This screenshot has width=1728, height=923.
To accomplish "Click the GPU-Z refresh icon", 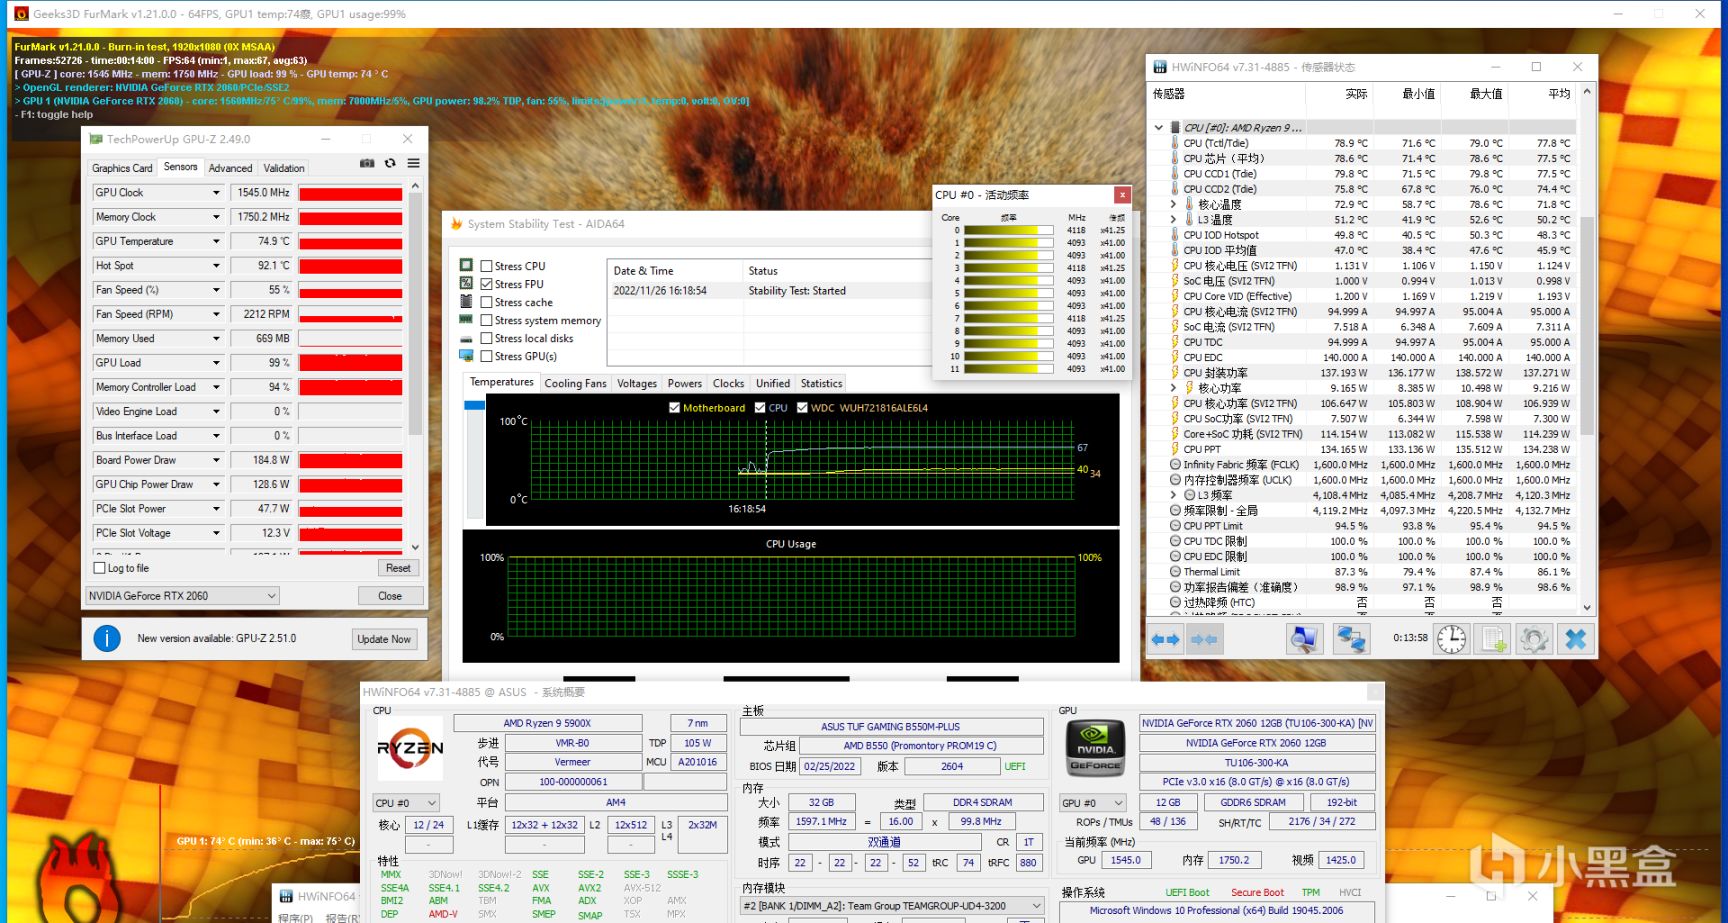I will (390, 163).
